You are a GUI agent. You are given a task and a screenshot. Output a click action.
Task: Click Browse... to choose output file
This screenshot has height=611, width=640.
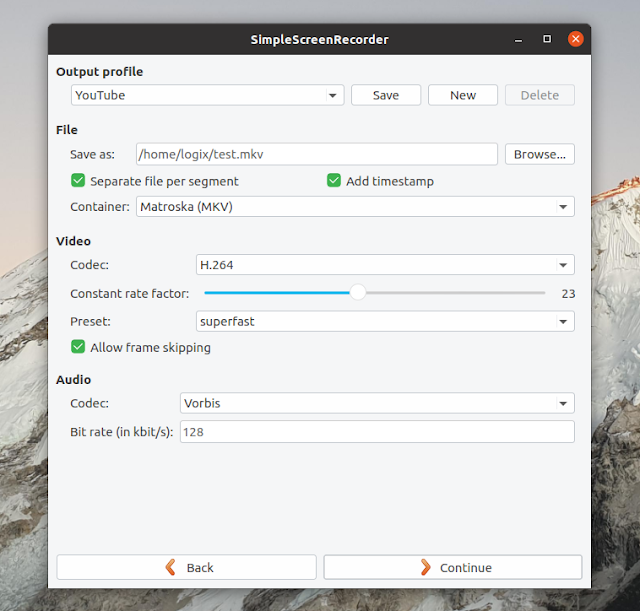tap(540, 154)
